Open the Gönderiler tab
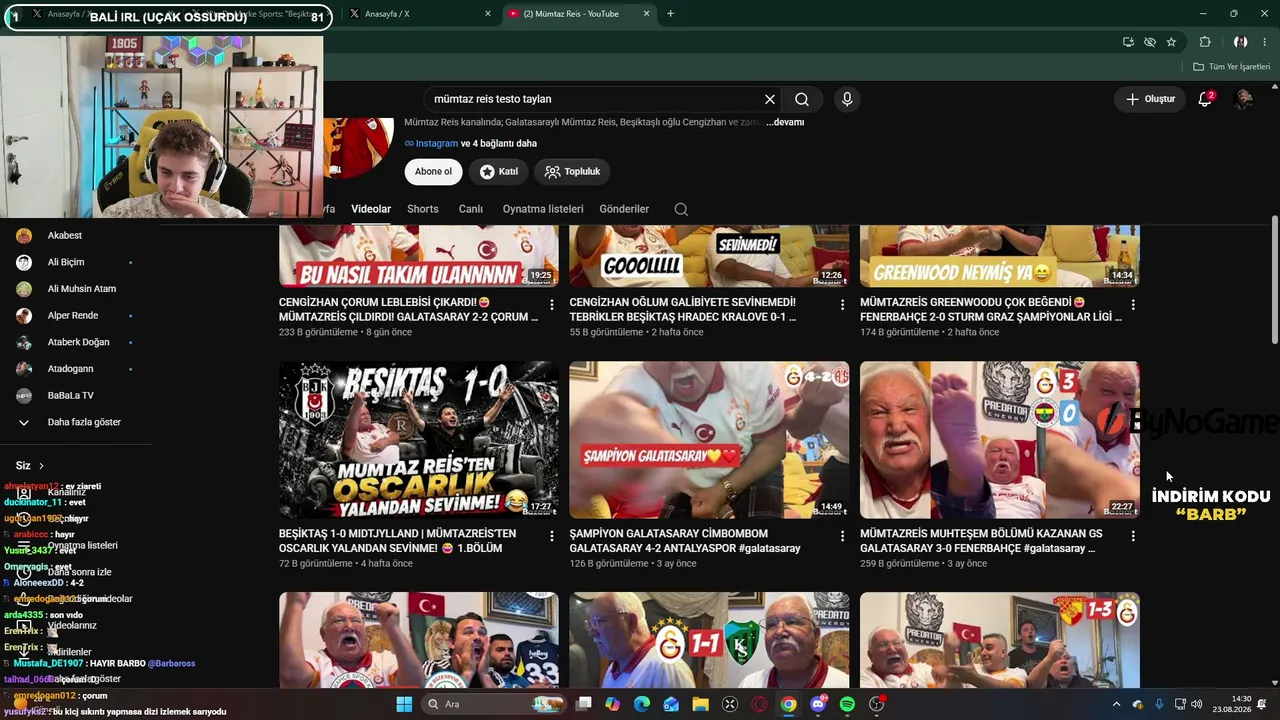Image resolution: width=1280 pixels, height=720 pixels. (x=624, y=209)
